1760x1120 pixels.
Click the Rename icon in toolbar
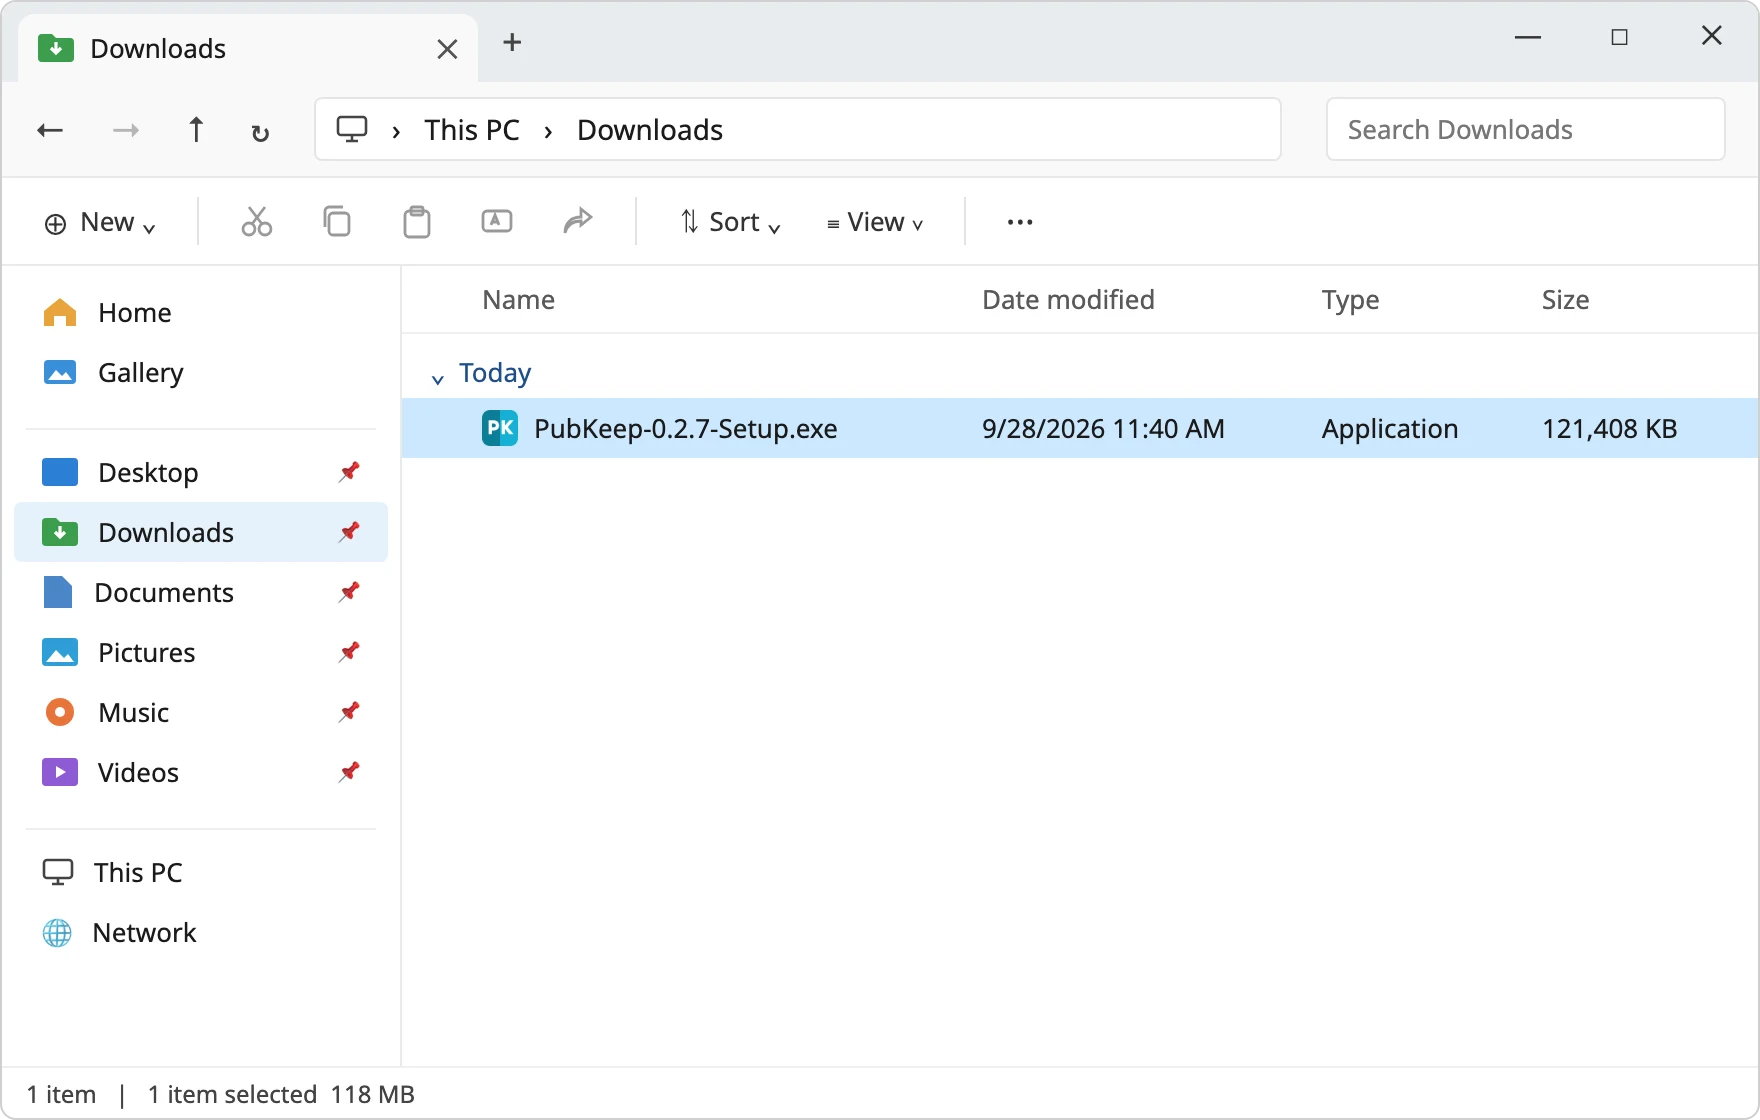[497, 221]
